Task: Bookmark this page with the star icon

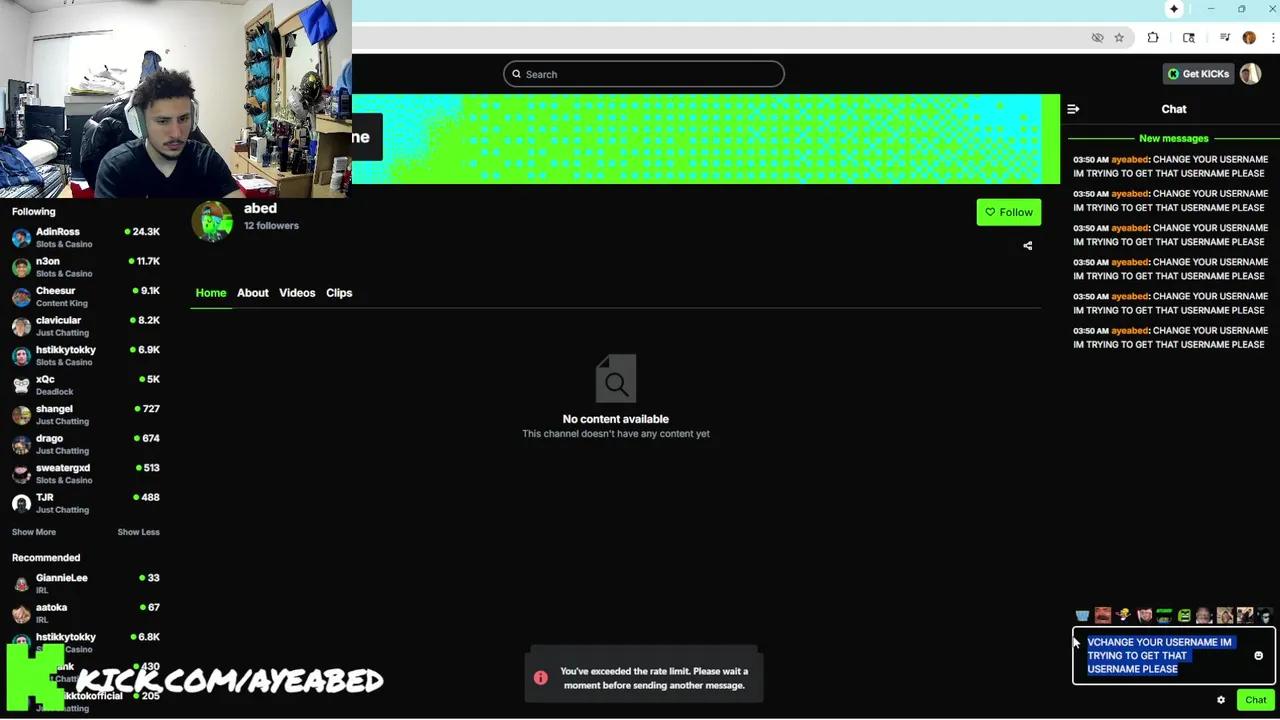Action: (x=1119, y=38)
